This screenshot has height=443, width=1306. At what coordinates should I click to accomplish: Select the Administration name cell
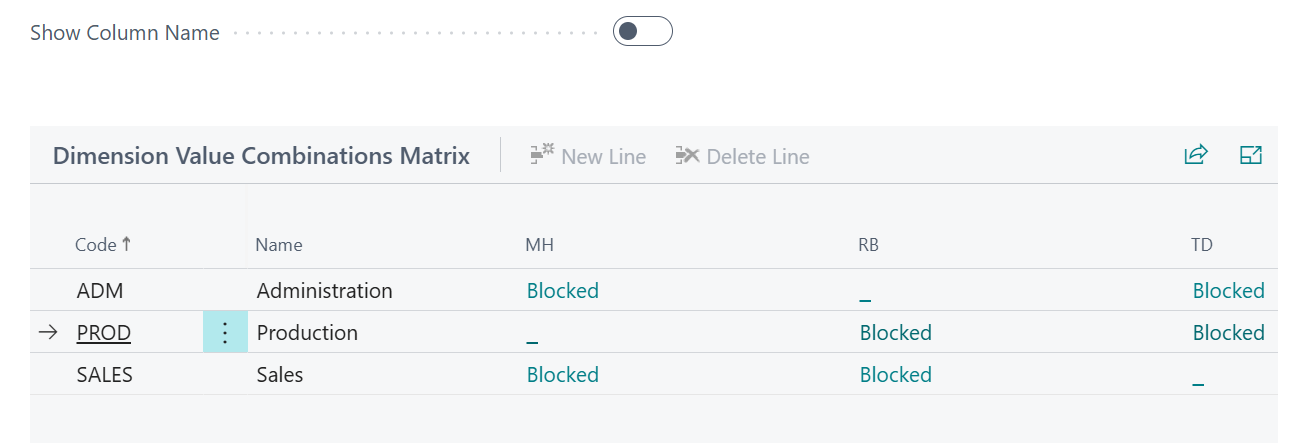[325, 291]
